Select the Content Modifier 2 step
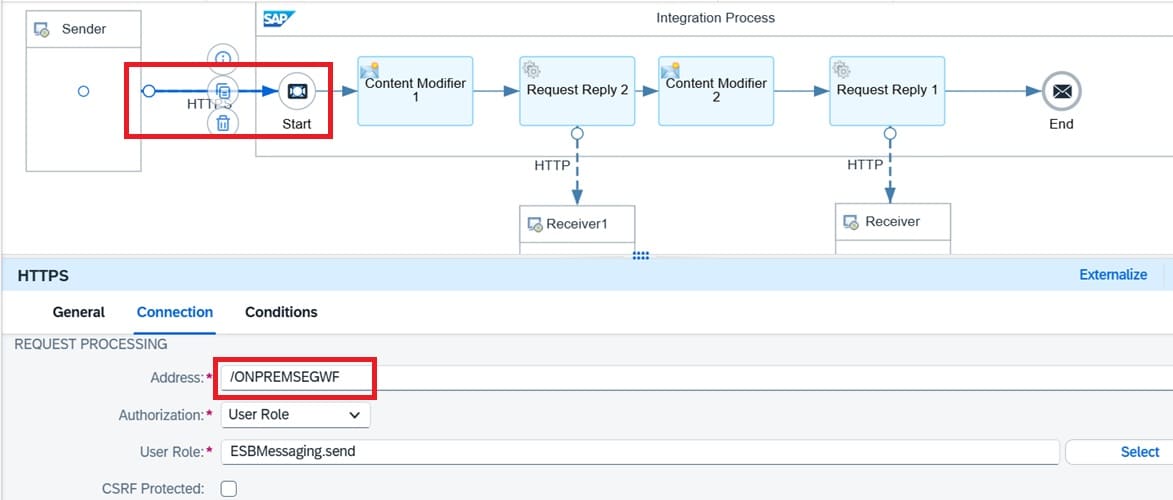This screenshot has height=500, width=1173. pos(716,91)
